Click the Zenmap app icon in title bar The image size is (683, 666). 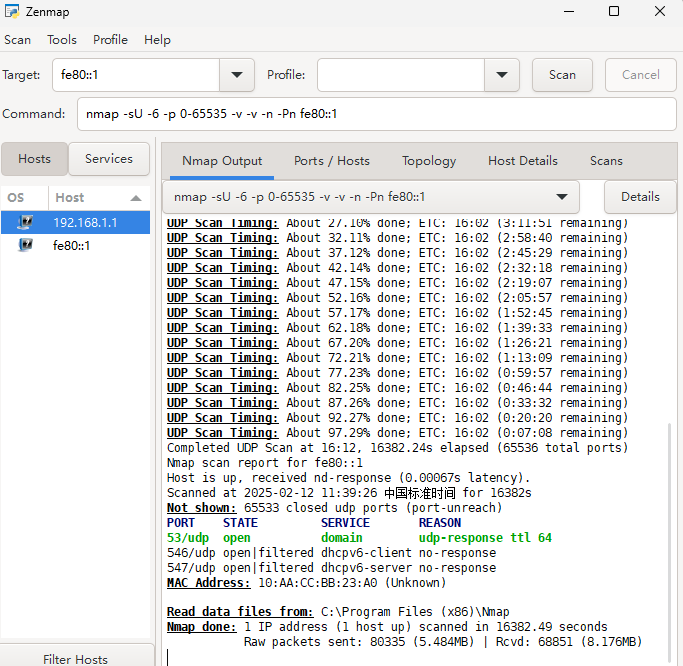[x=12, y=11]
